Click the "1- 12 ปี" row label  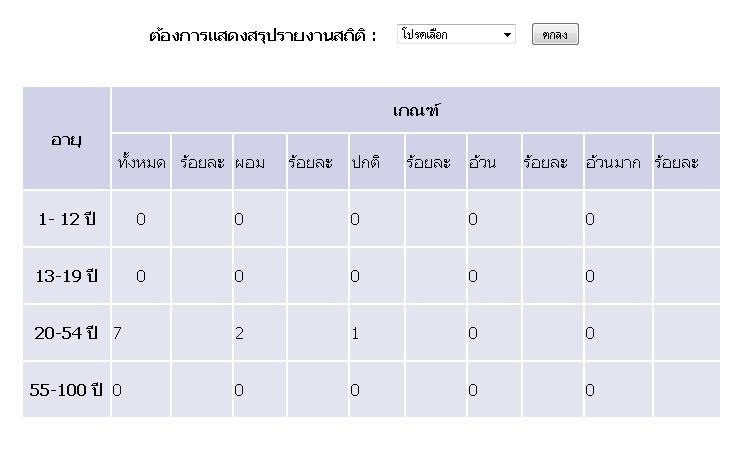66,220
